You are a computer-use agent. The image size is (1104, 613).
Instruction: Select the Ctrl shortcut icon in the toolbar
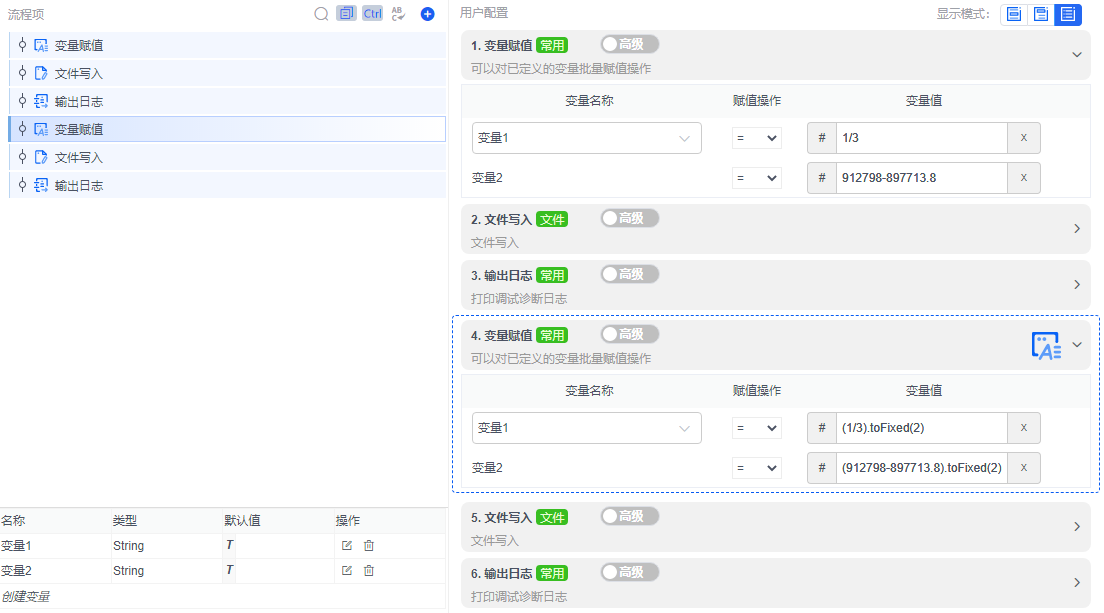coord(371,13)
